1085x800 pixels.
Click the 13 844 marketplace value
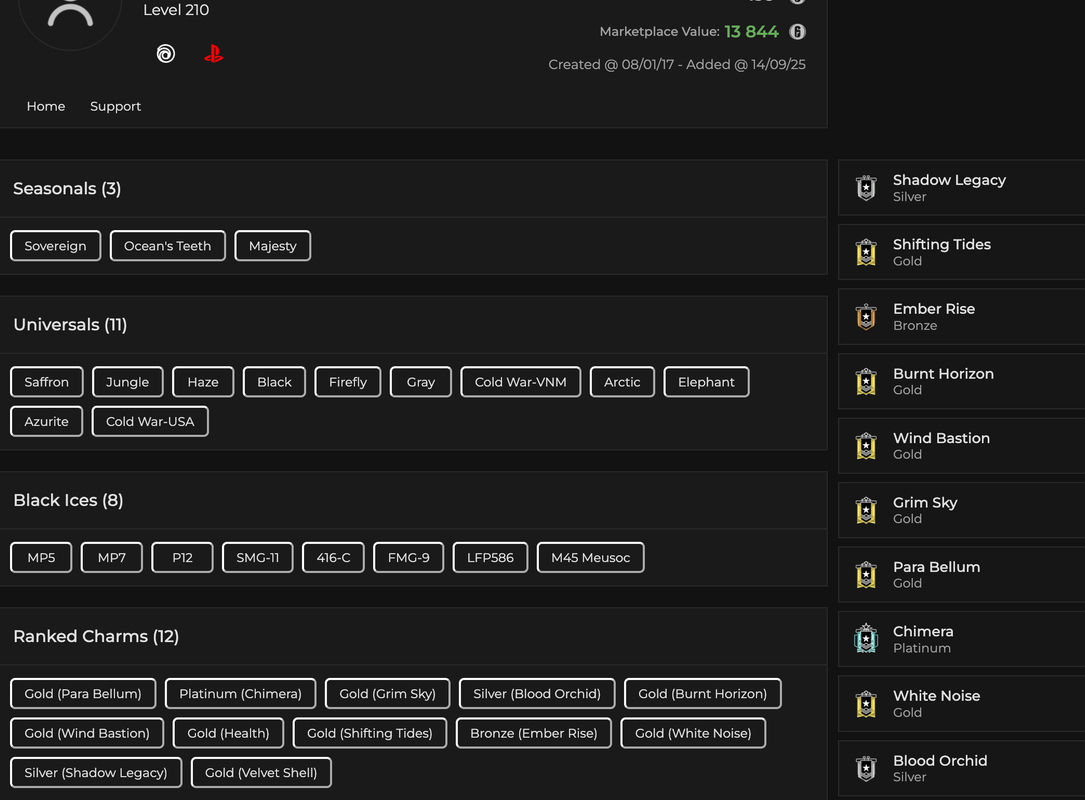tap(751, 32)
